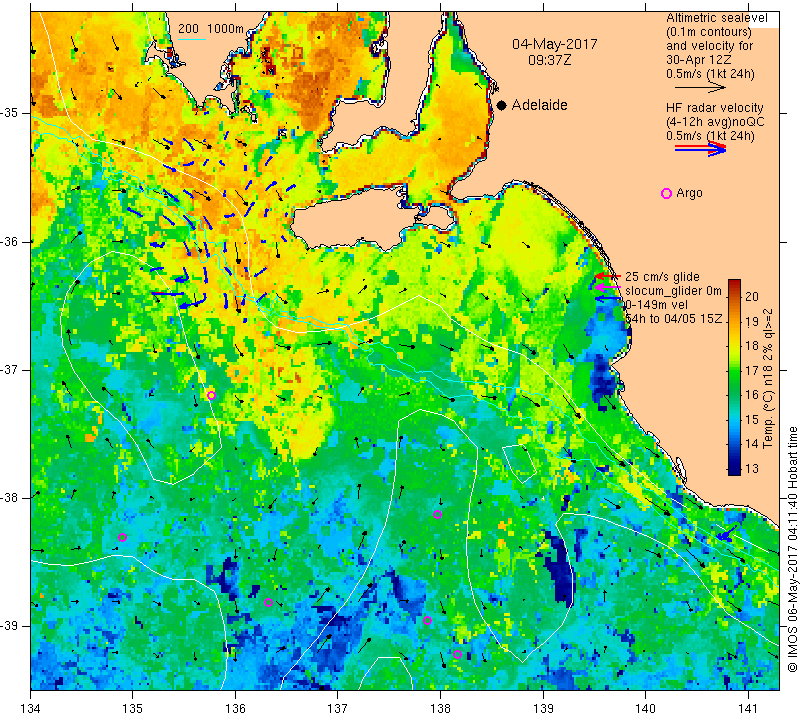Click the '30-Apr 12Z' legend text
This screenshot has width=800, height=720.
coord(698,60)
